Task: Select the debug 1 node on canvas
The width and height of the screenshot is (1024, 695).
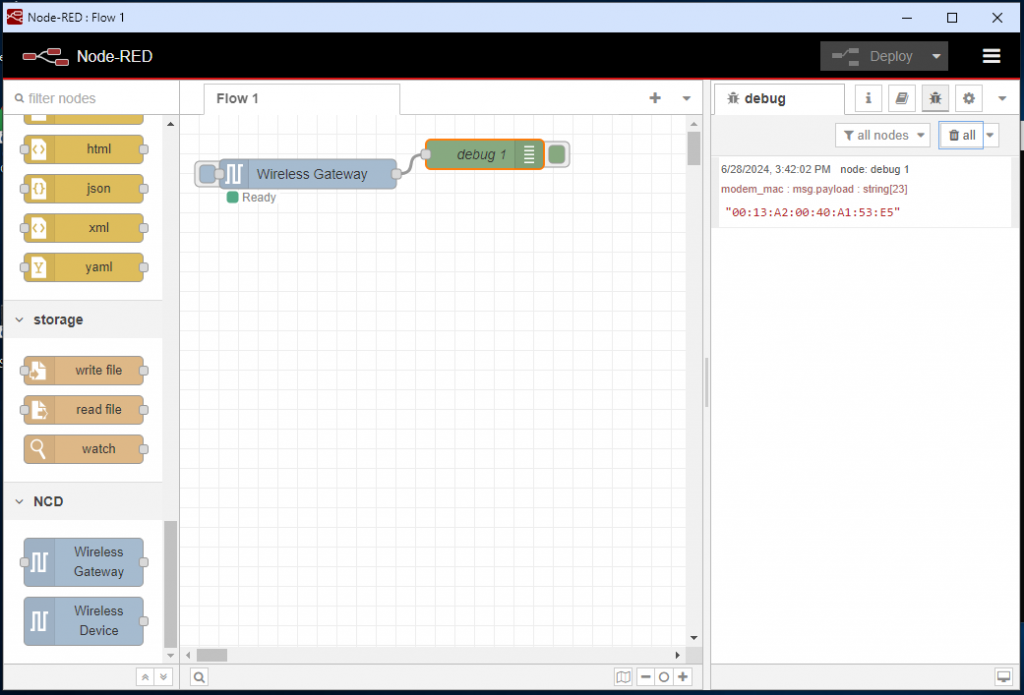Action: click(x=485, y=155)
